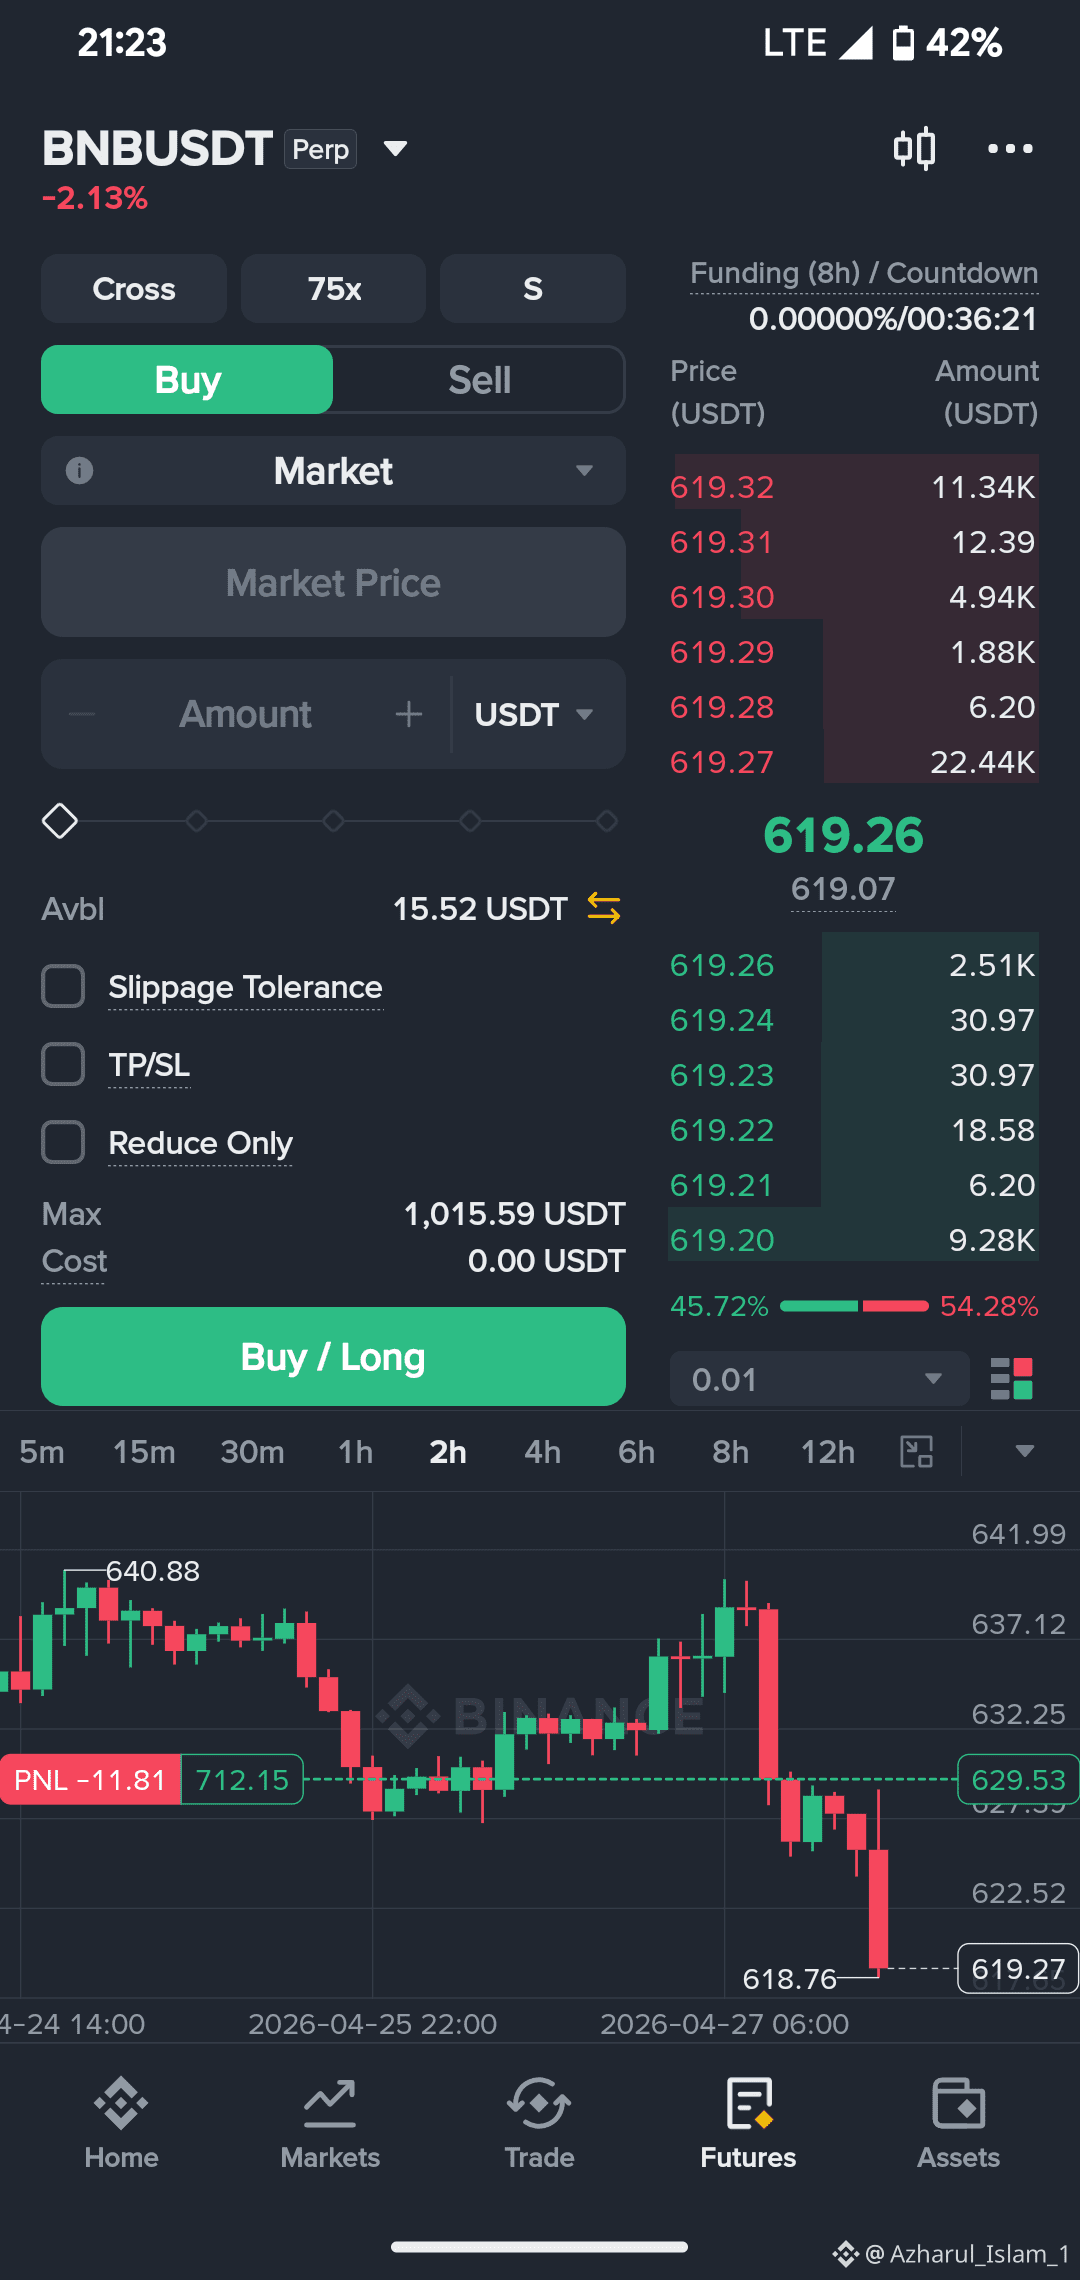Focus the Amount input field
The image size is (1080, 2280).
pos(245,714)
